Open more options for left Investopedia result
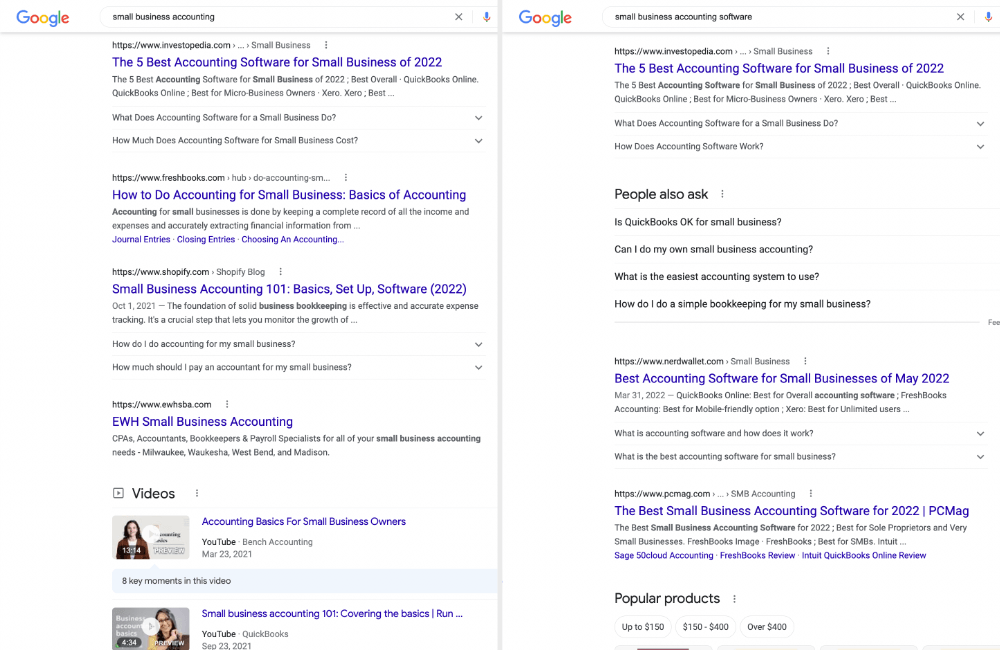Image resolution: width=1000 pixels, height=650 pixels. (326, 45)
